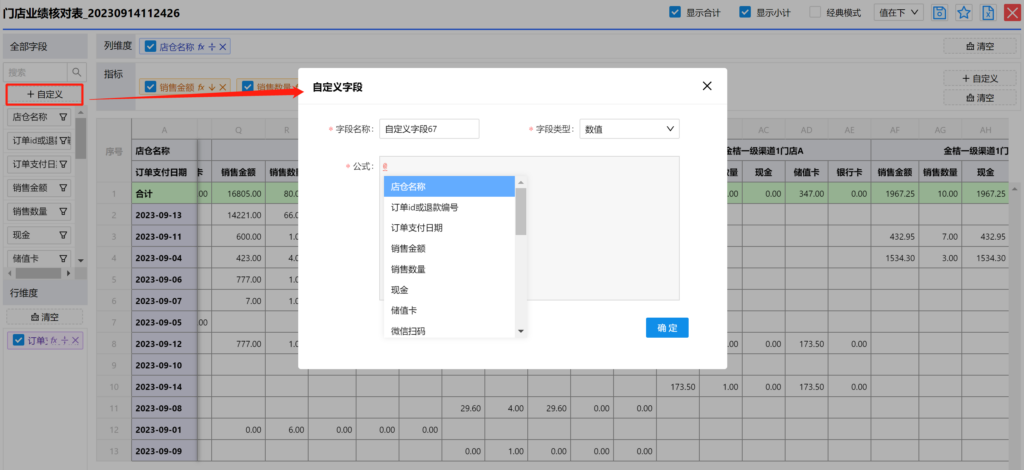Pick 销售数量 in formula suggestion list
The width and height of the screenshot is (1024, 470).
(449, 270)
